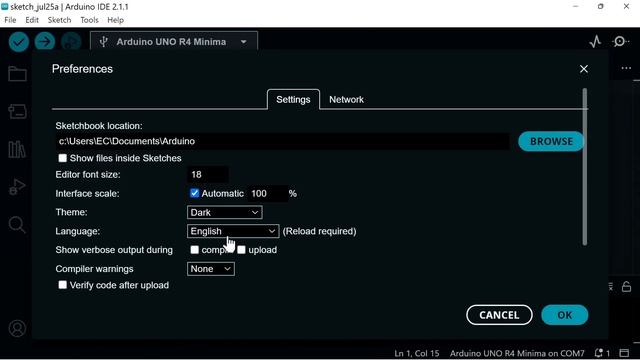Open the Sketch menu
Image resolution: width=640 pixels, height=360 pixels.
pyautogui.click(x=59, y=20)
